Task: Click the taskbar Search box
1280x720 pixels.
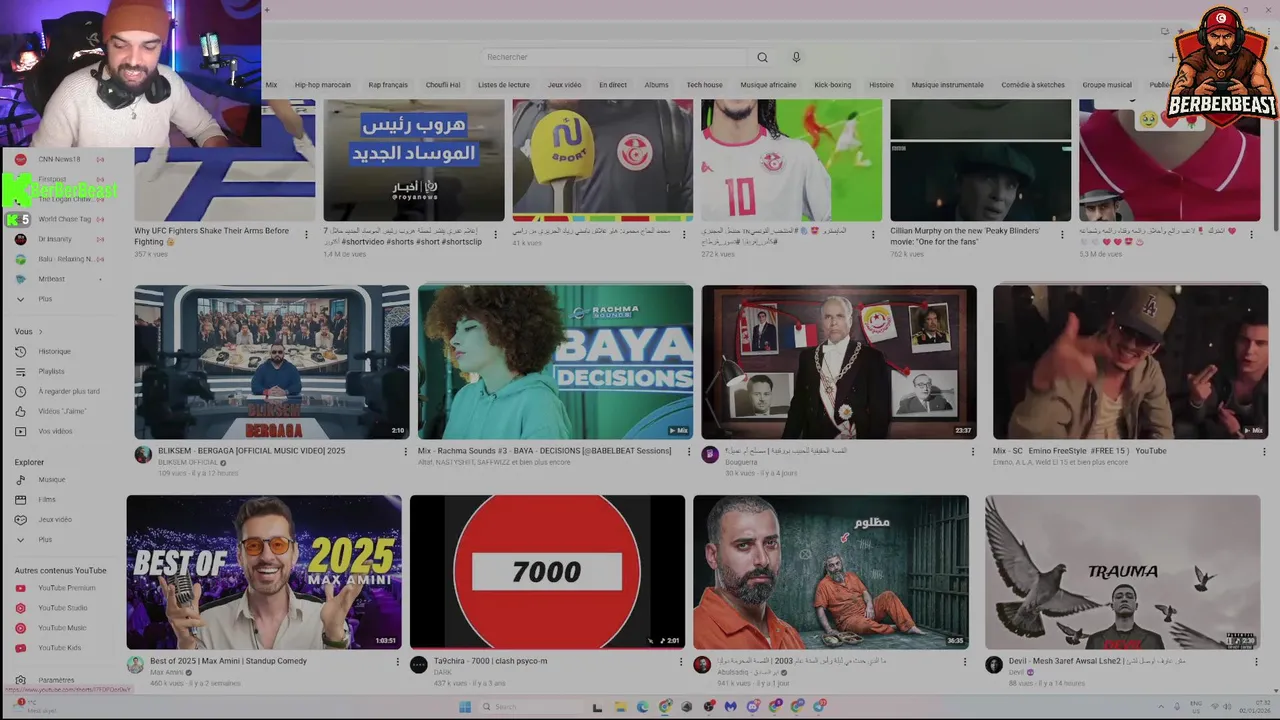Action: pyautogui.click(x=530, y=707)
